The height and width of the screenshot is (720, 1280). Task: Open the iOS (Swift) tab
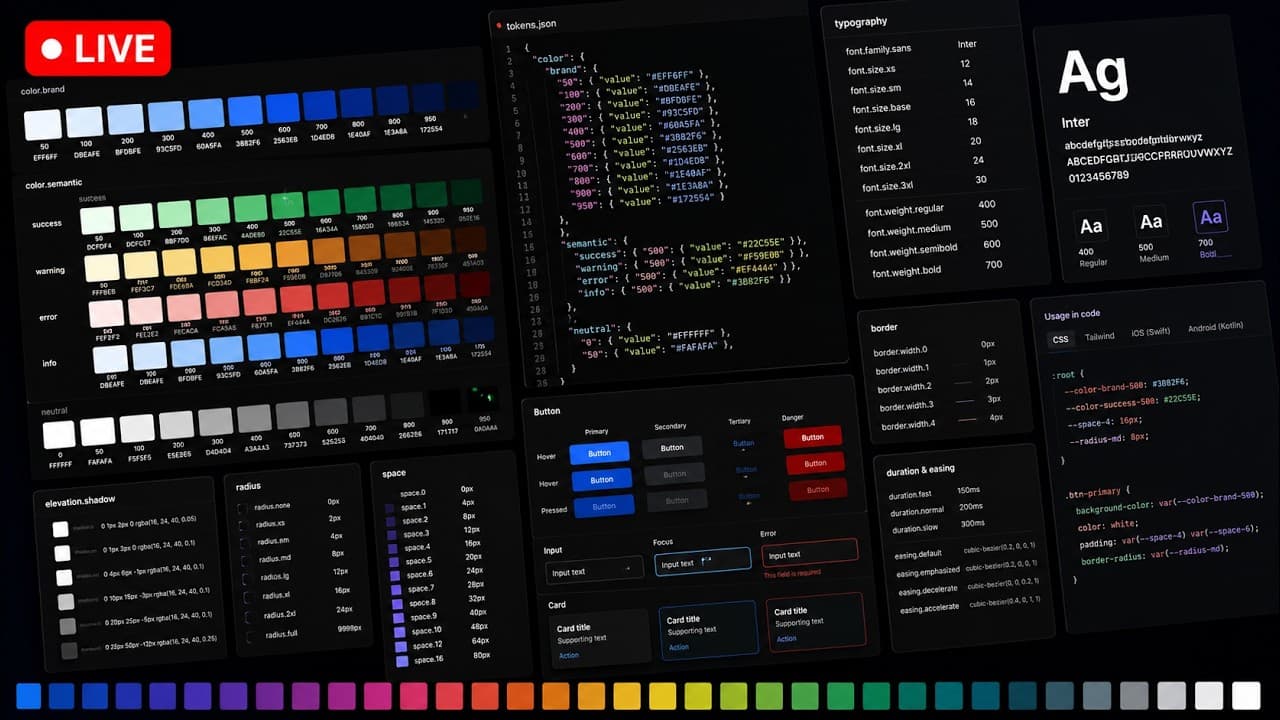pos(1150,332)
